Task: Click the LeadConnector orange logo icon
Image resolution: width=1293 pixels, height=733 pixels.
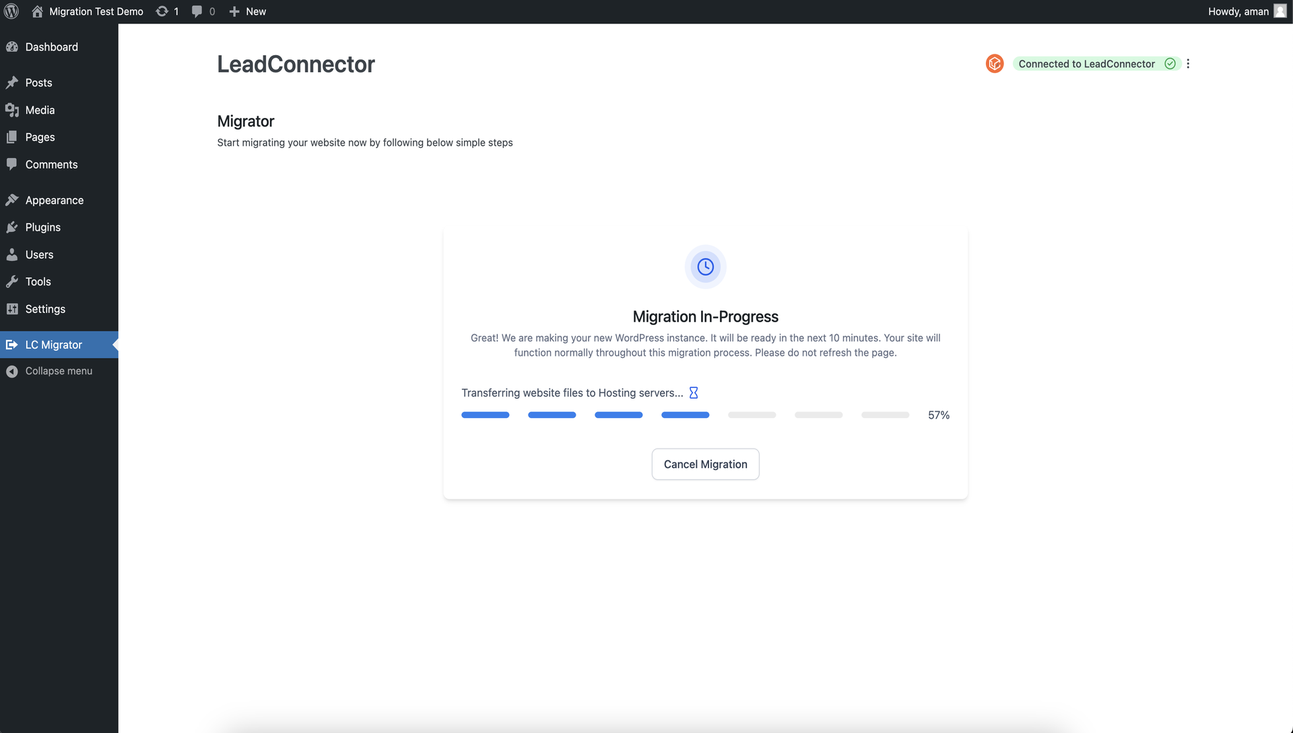Action: (x=994, y=63)
